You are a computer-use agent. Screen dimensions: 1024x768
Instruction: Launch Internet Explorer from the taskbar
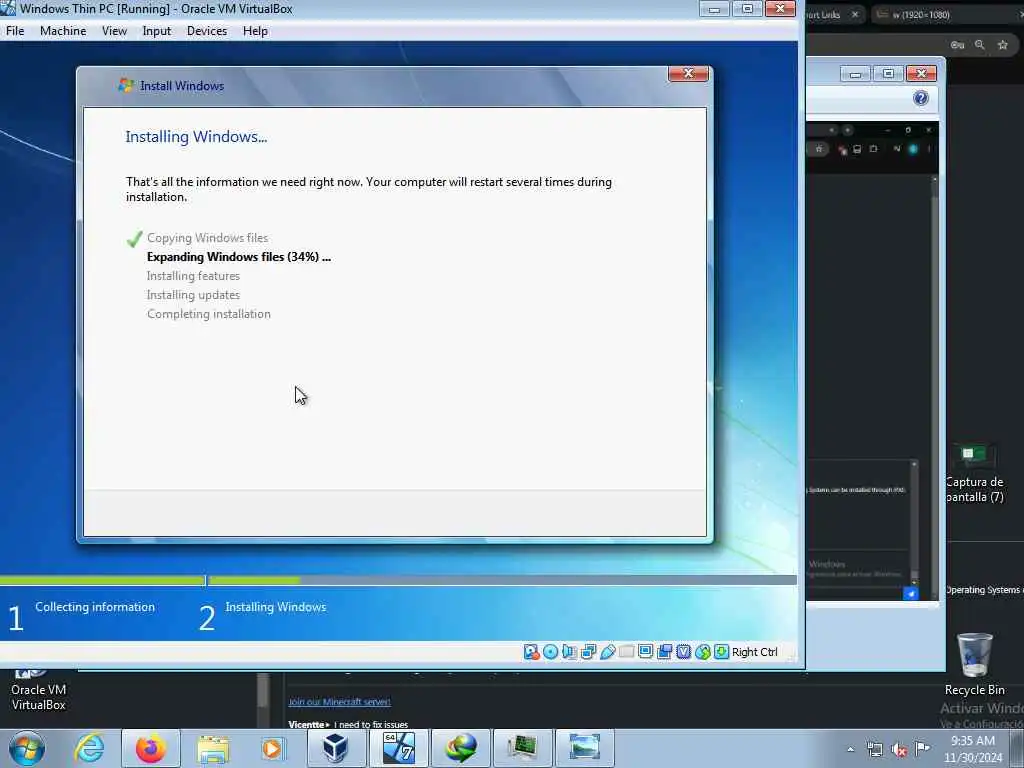[89, 748]
